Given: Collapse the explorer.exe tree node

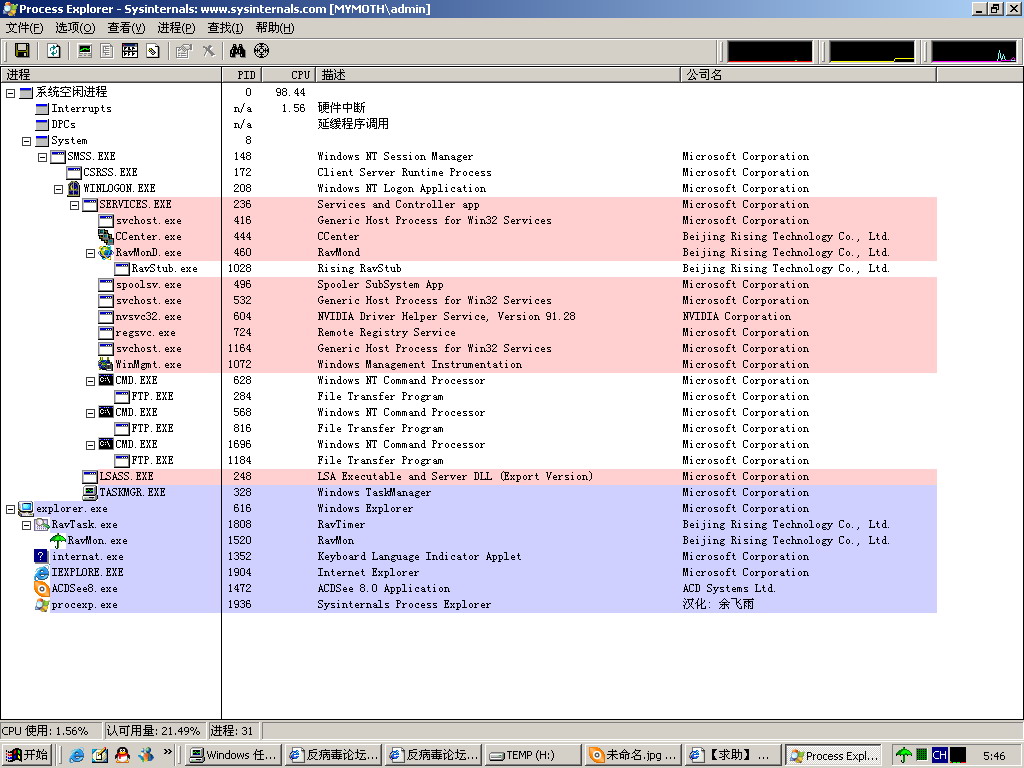Looking at the screenshot, I should [x=10, y=509].
